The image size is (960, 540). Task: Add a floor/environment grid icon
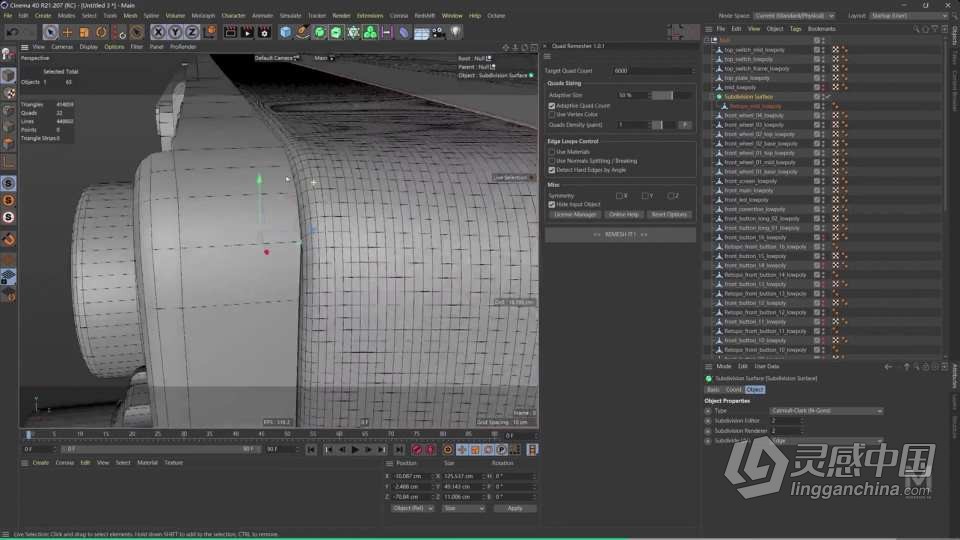(x=421, y=32)
